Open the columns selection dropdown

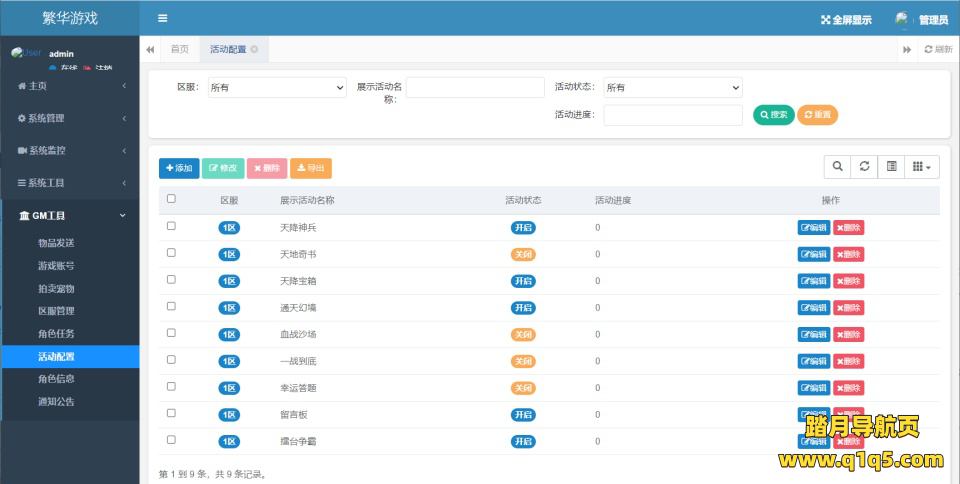tap(921, 167)
